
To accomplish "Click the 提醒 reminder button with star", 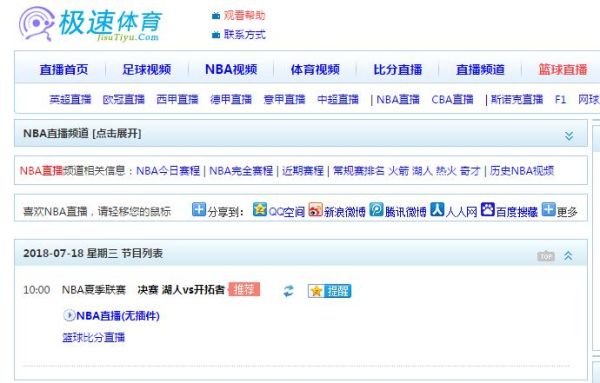I will [x=329, y=291].
